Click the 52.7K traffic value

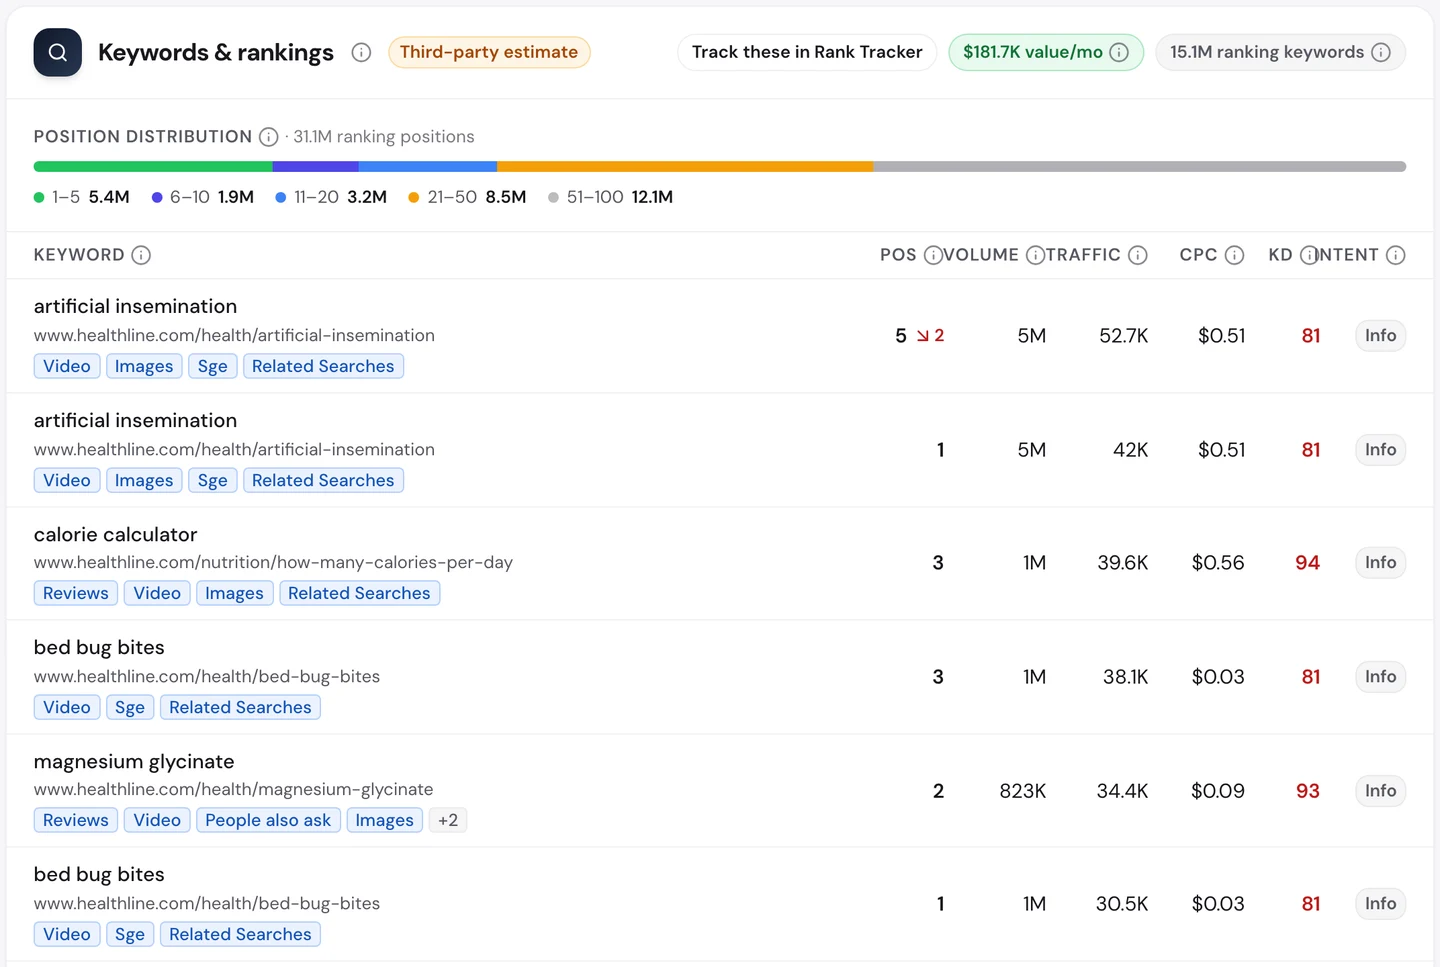(x=1123, y=336)
